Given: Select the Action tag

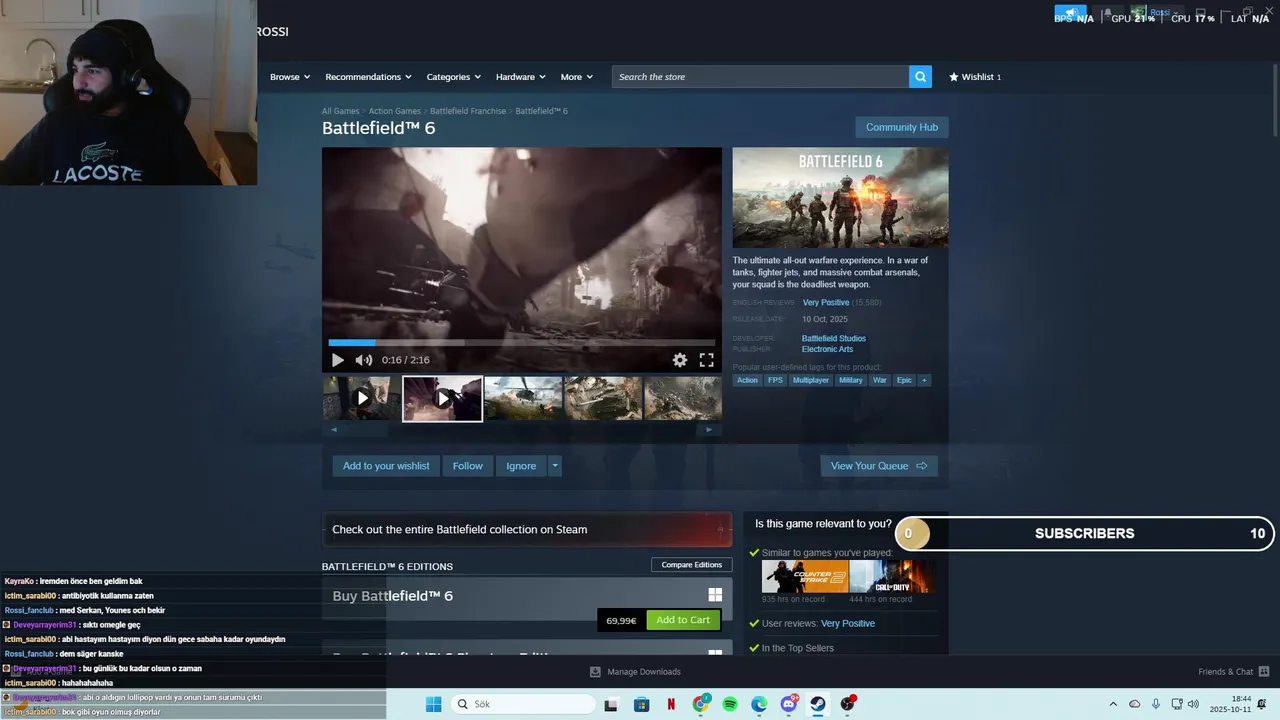Looking at the screenshot, I should (x=747, y=381).
